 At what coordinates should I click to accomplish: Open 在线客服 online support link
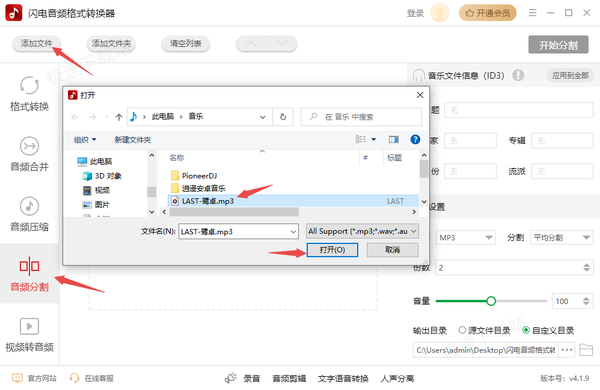coord(91,378)
